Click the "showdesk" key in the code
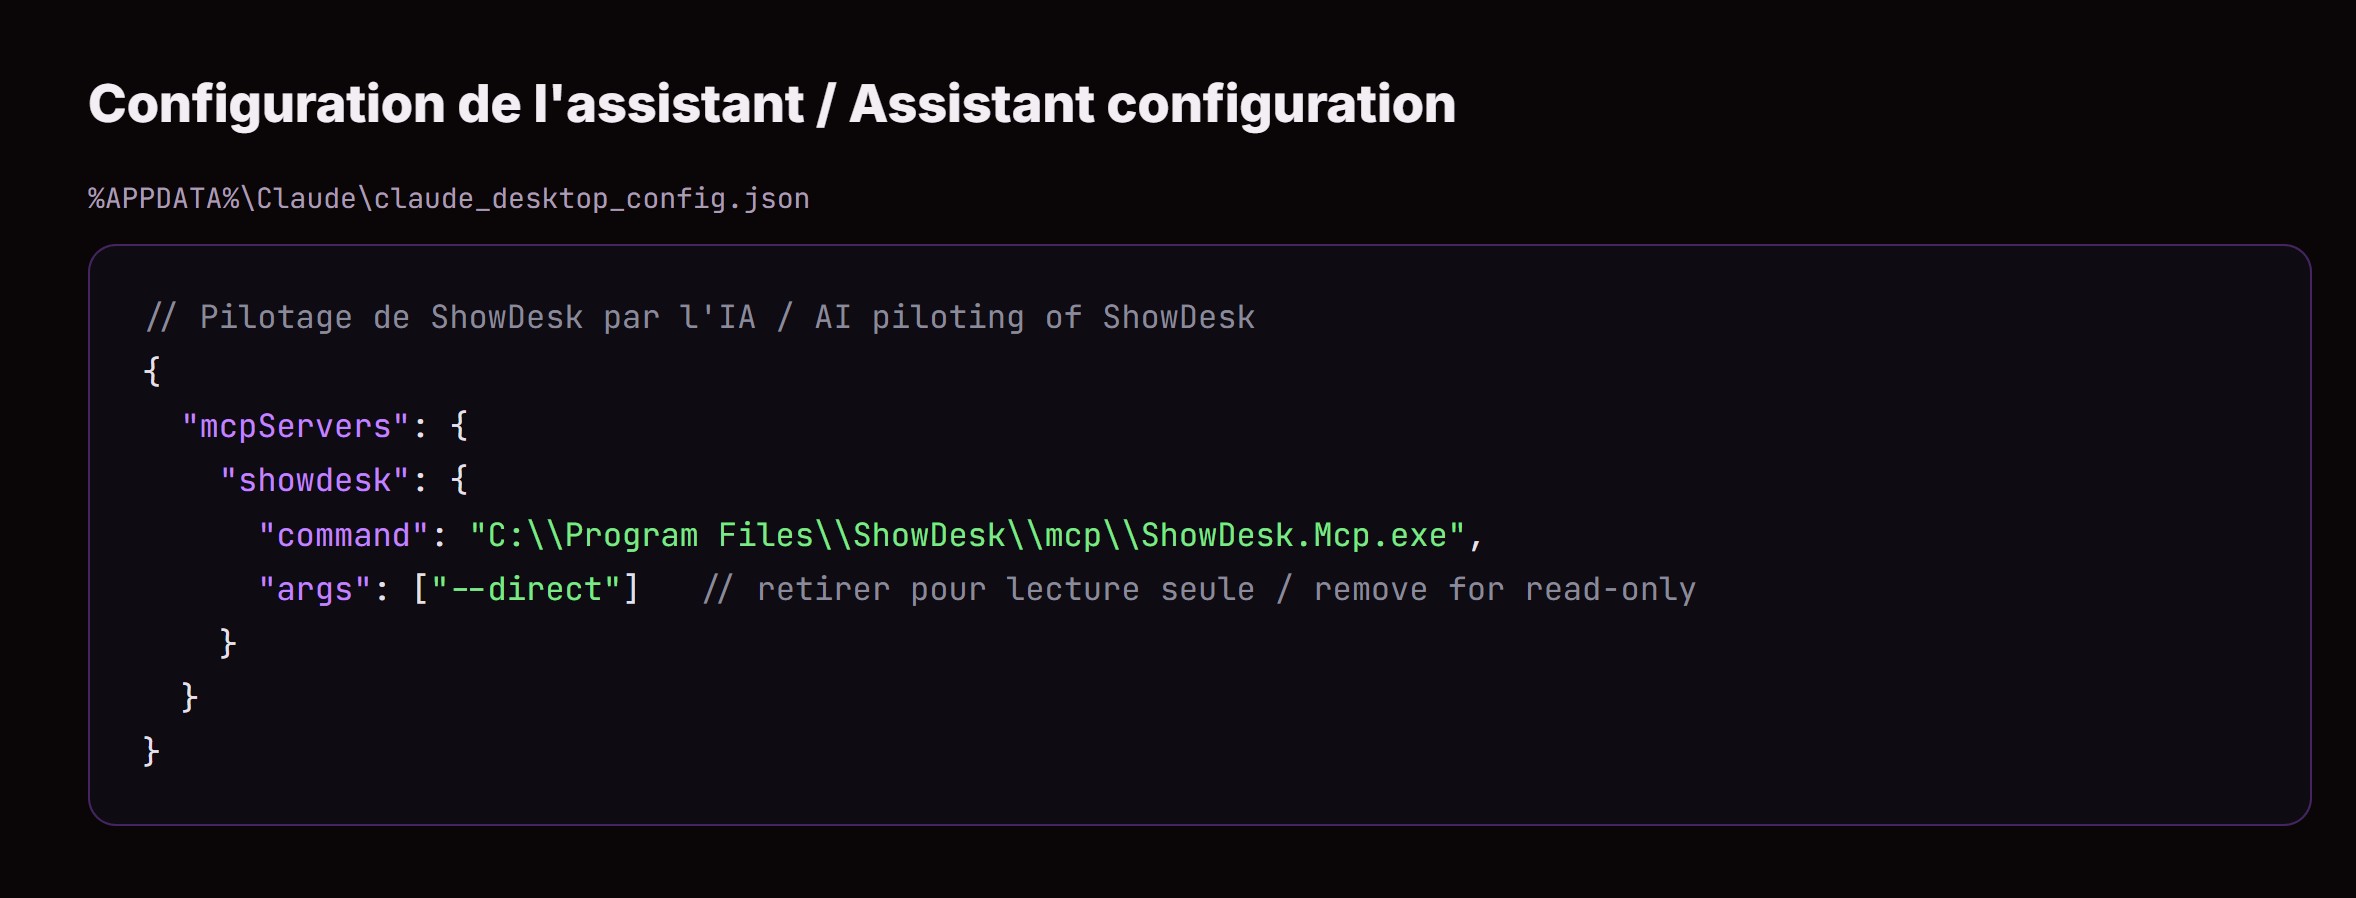This screenshot has height=898, width=2356. pyautogui.click(x=315, y=480)
